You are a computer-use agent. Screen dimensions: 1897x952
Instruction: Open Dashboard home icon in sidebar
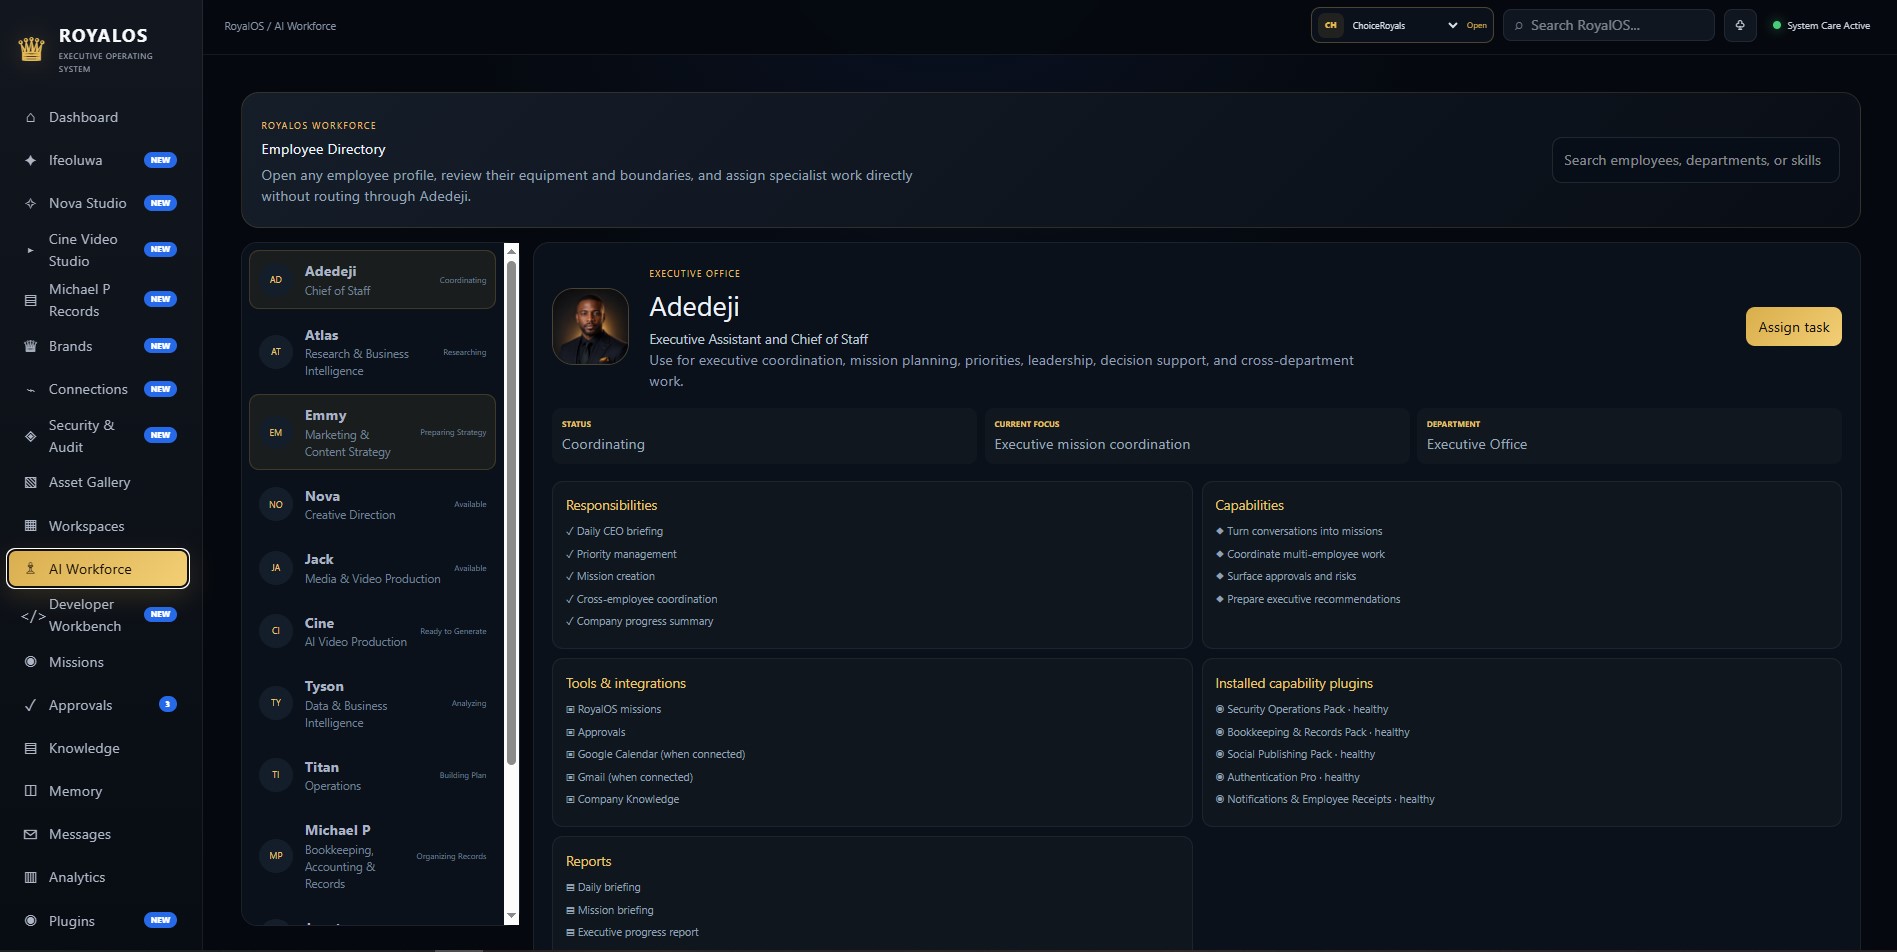[x=30, y=118]
